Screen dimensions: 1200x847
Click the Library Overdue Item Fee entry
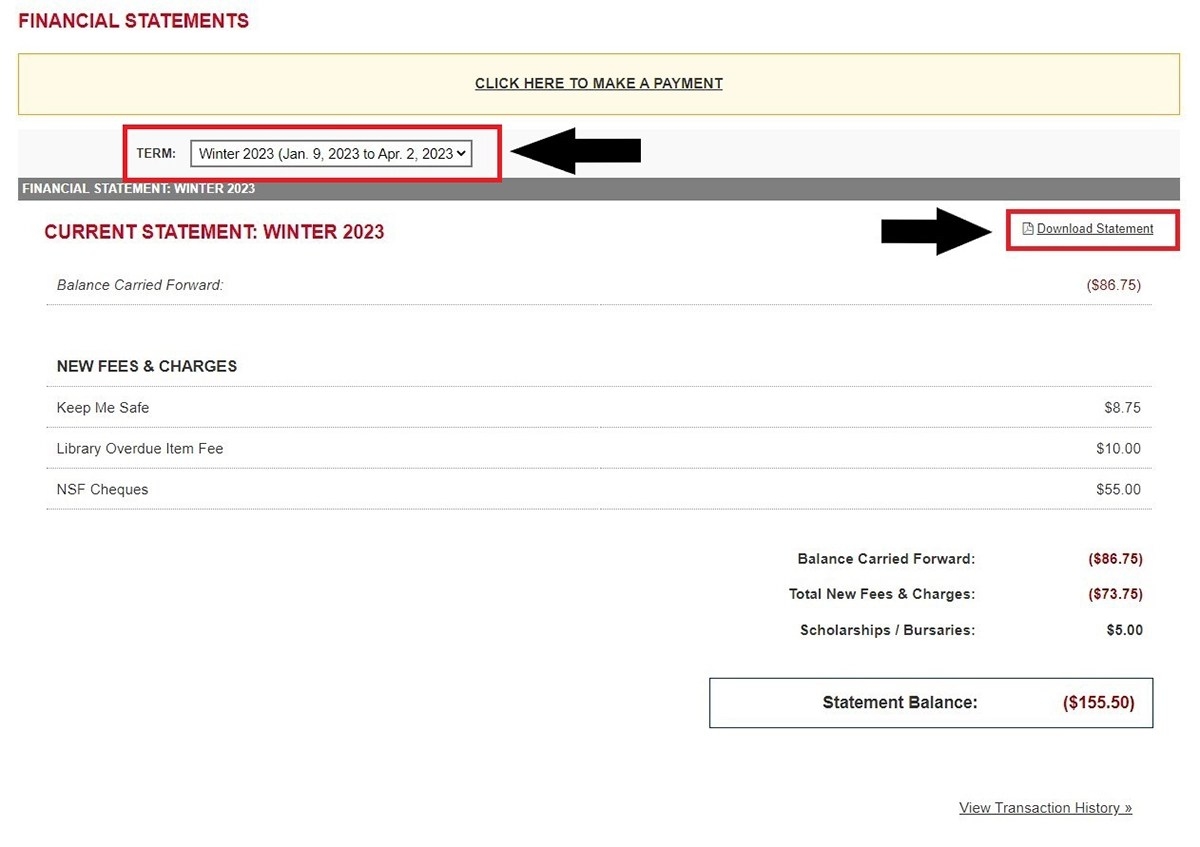[x=139, y=448]
